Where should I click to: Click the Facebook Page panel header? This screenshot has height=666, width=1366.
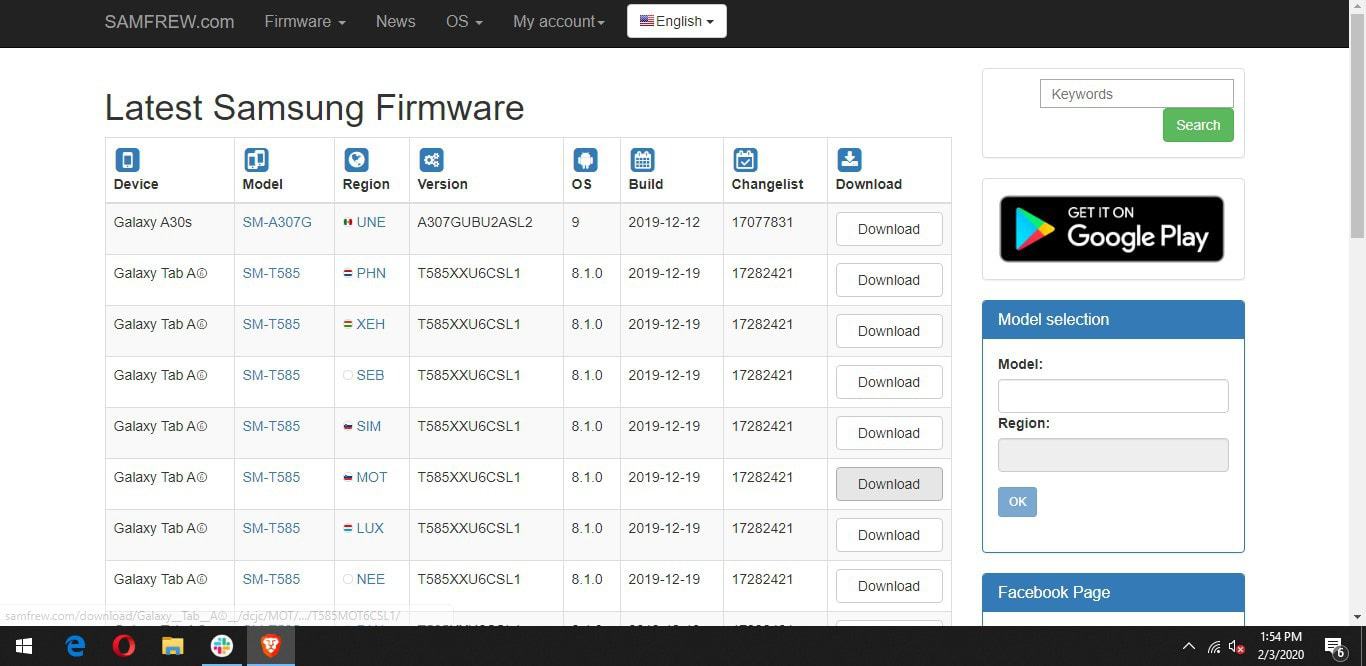1113,592
